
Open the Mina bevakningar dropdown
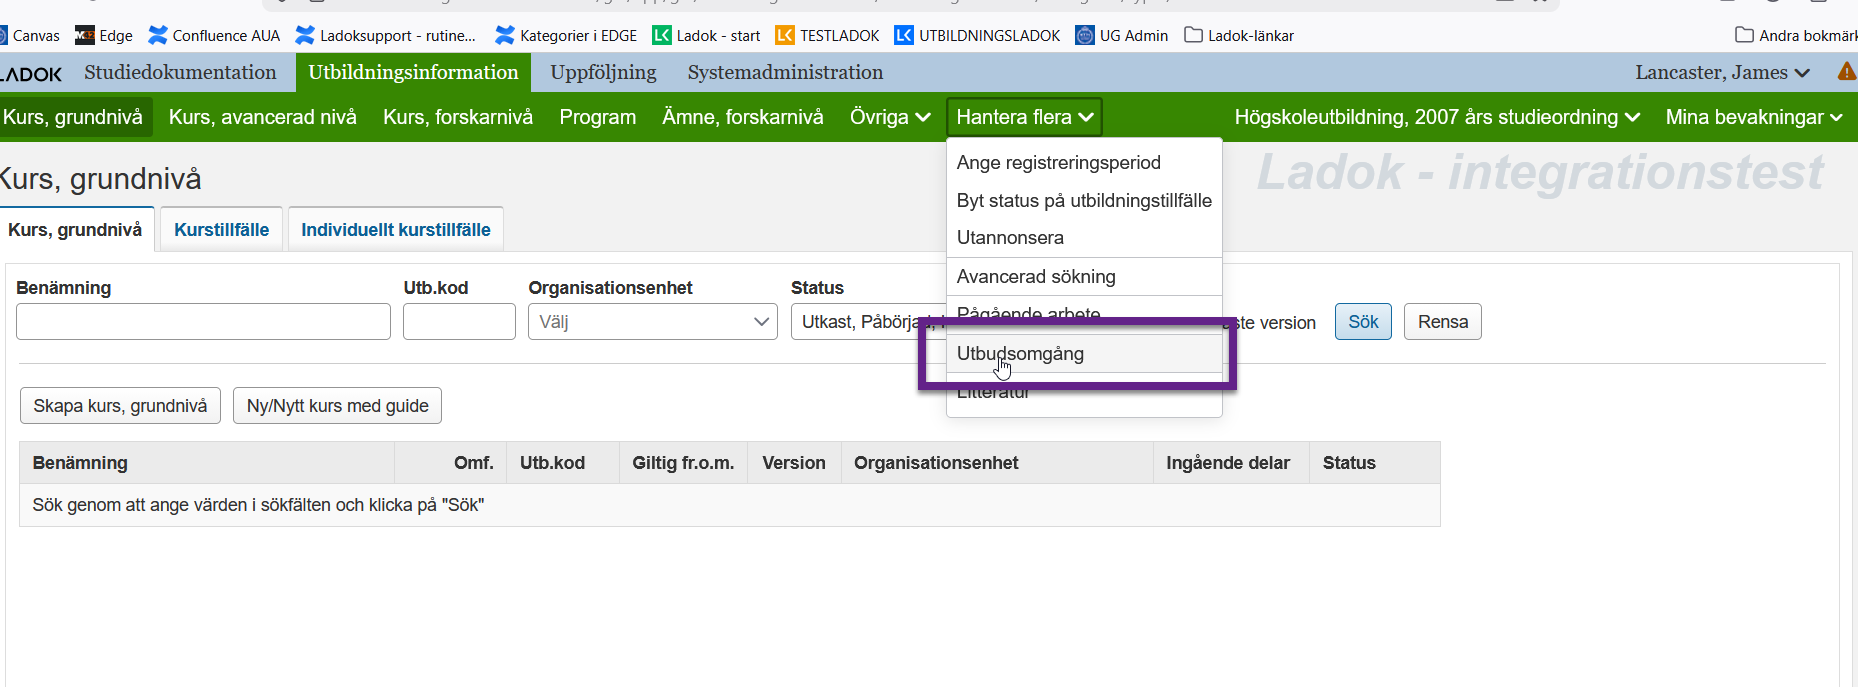(1753, 117)
